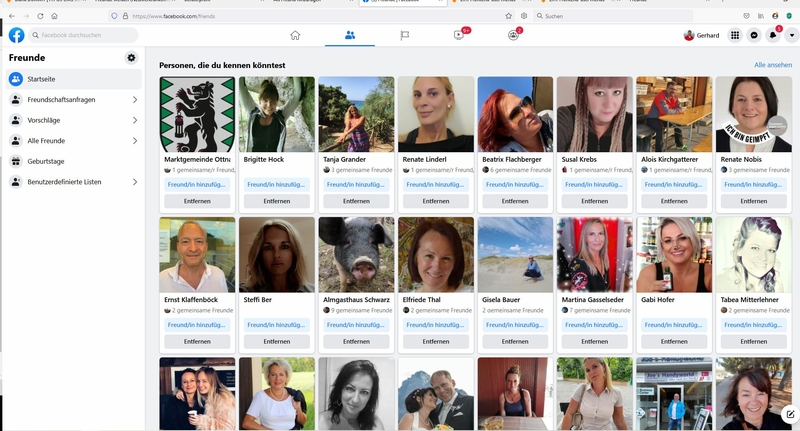Remove Steffi Ber suggestion
The height and width of the screenshot is (431, 800).
tap(277, 341)
